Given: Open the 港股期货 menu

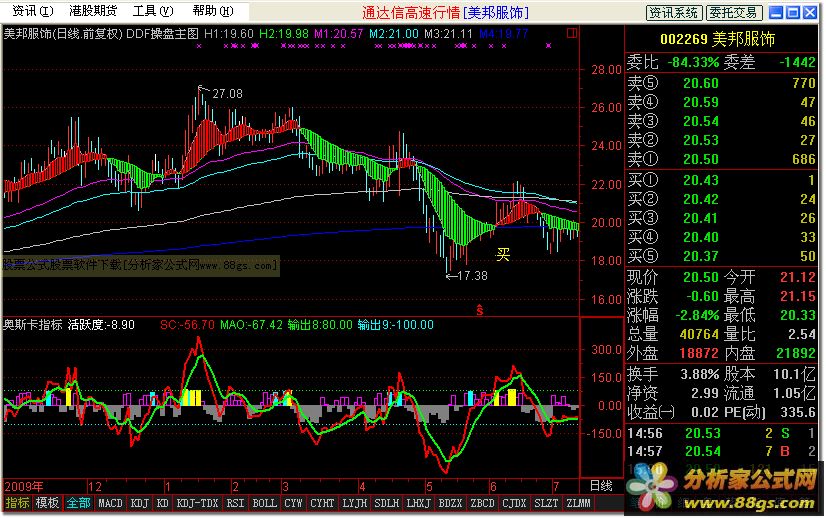Looking at the screenshot, I should (93, 11).
